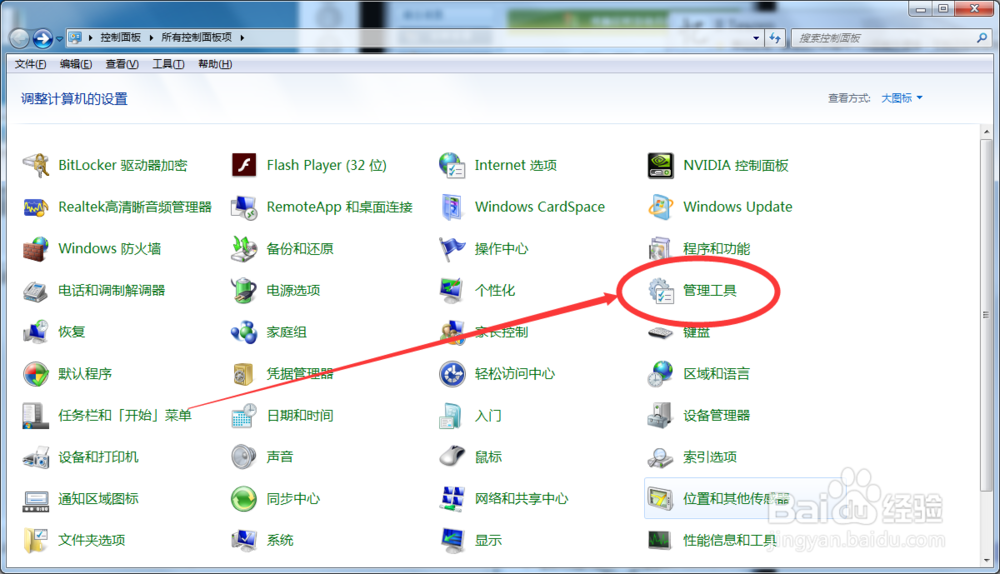Click 所有控制面板项 in the address breadcrumb
The height and width of the screenshot is (574, 1000).
coord(196,38)
